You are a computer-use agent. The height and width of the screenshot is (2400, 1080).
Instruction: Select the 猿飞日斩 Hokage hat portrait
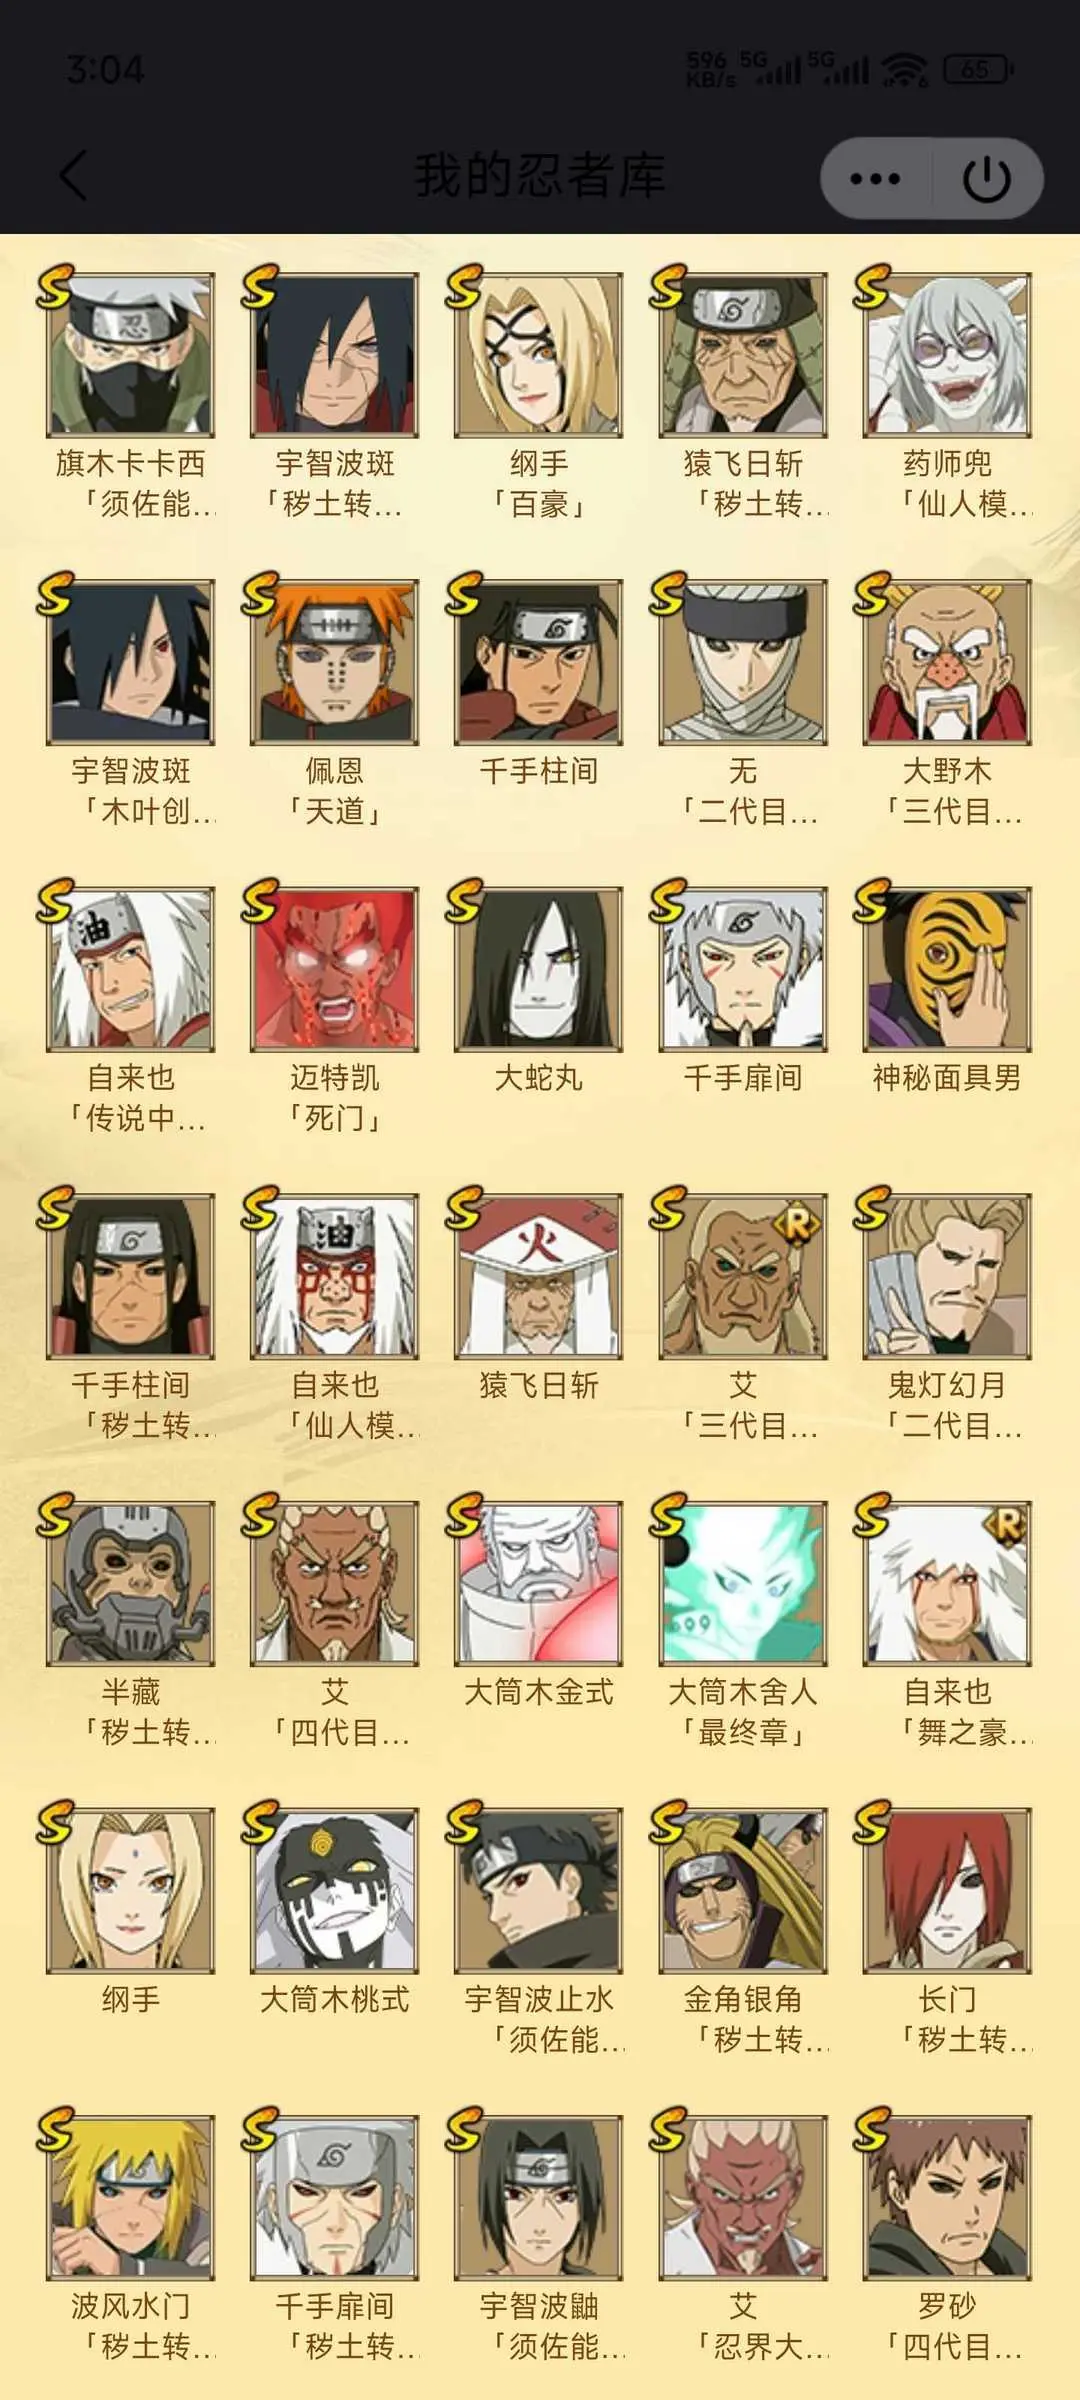[539, 1276]
